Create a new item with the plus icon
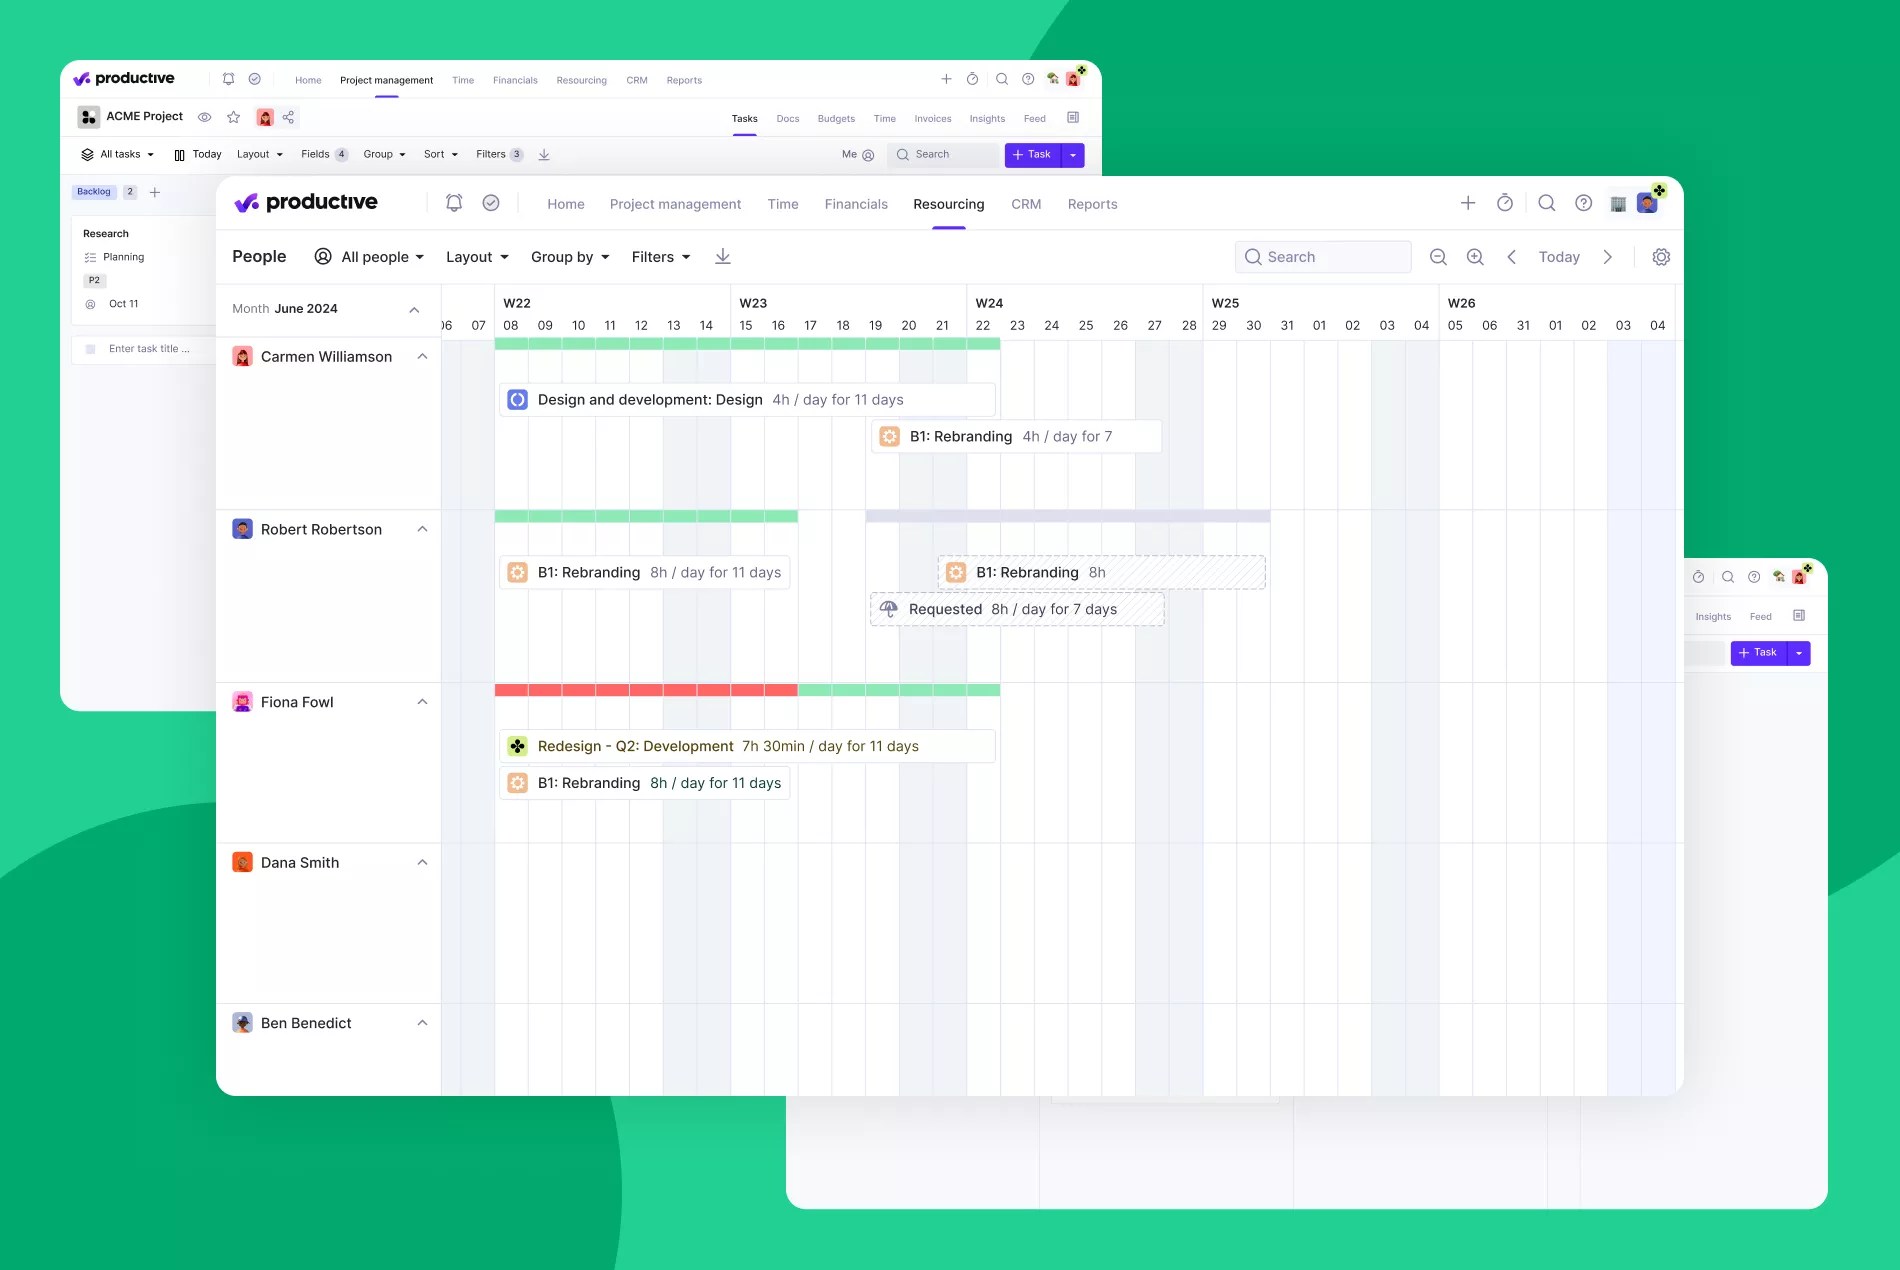 coord(1467,202)
